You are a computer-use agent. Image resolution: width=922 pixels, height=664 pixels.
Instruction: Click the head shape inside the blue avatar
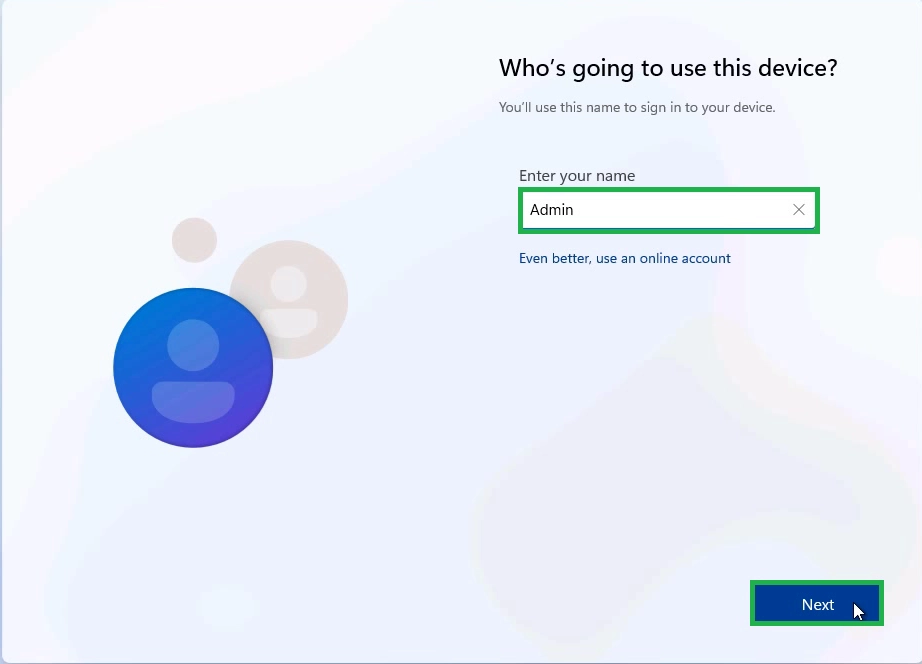(193, 344)
